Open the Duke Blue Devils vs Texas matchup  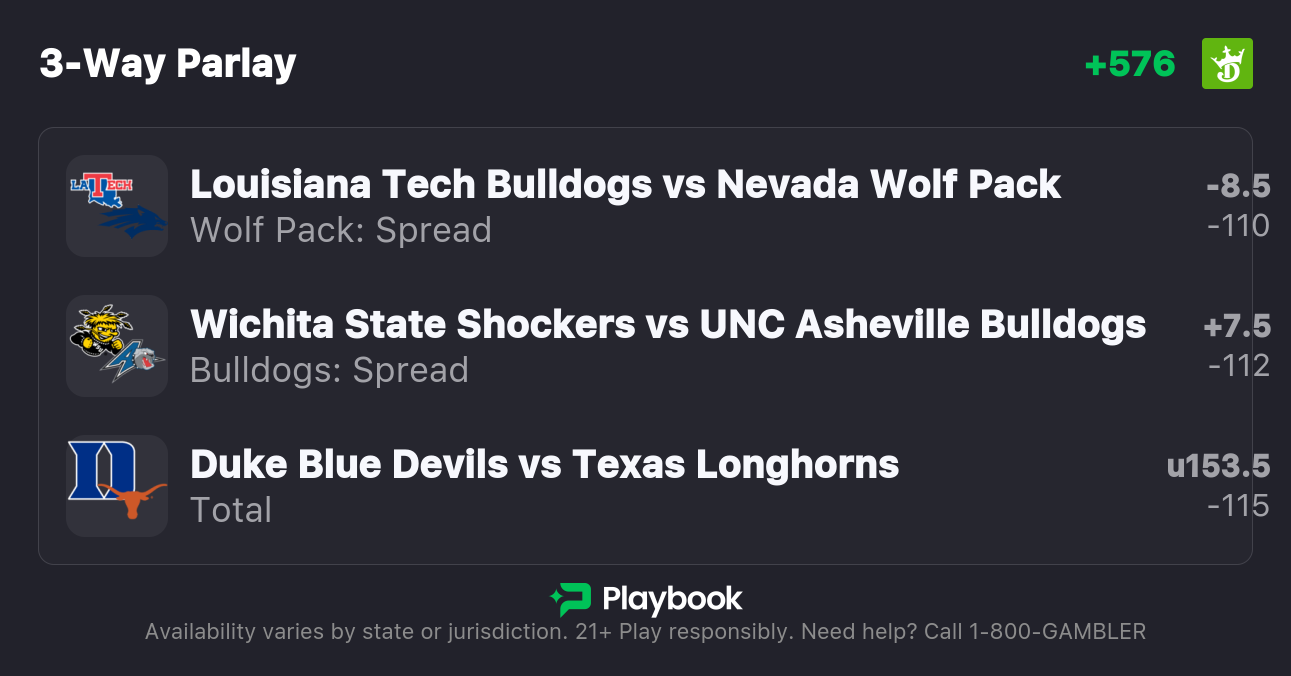pos(544,465)
